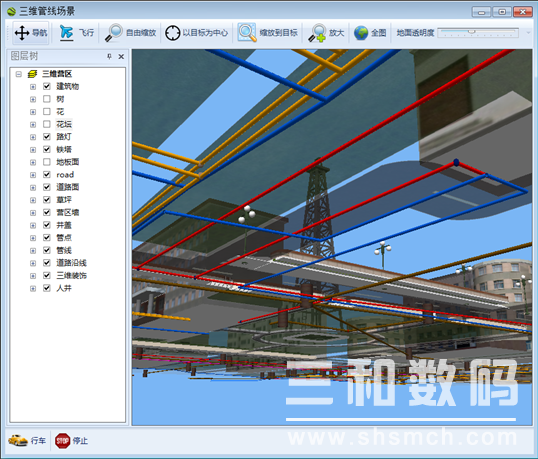
Task: Expand the 铁塔 tree node
Action: tap(33, 150)
